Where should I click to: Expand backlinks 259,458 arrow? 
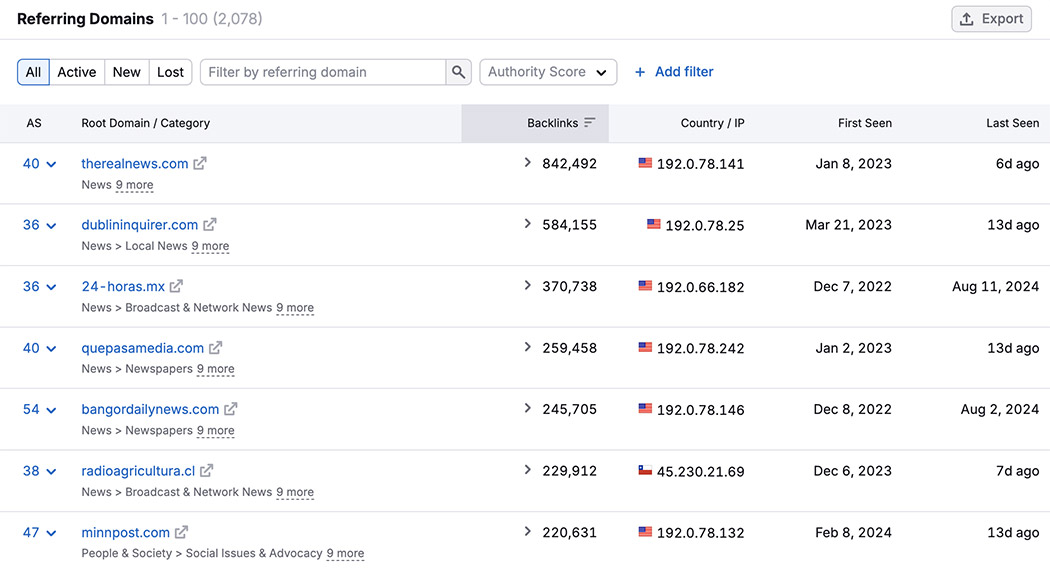[x=528, y=347]
